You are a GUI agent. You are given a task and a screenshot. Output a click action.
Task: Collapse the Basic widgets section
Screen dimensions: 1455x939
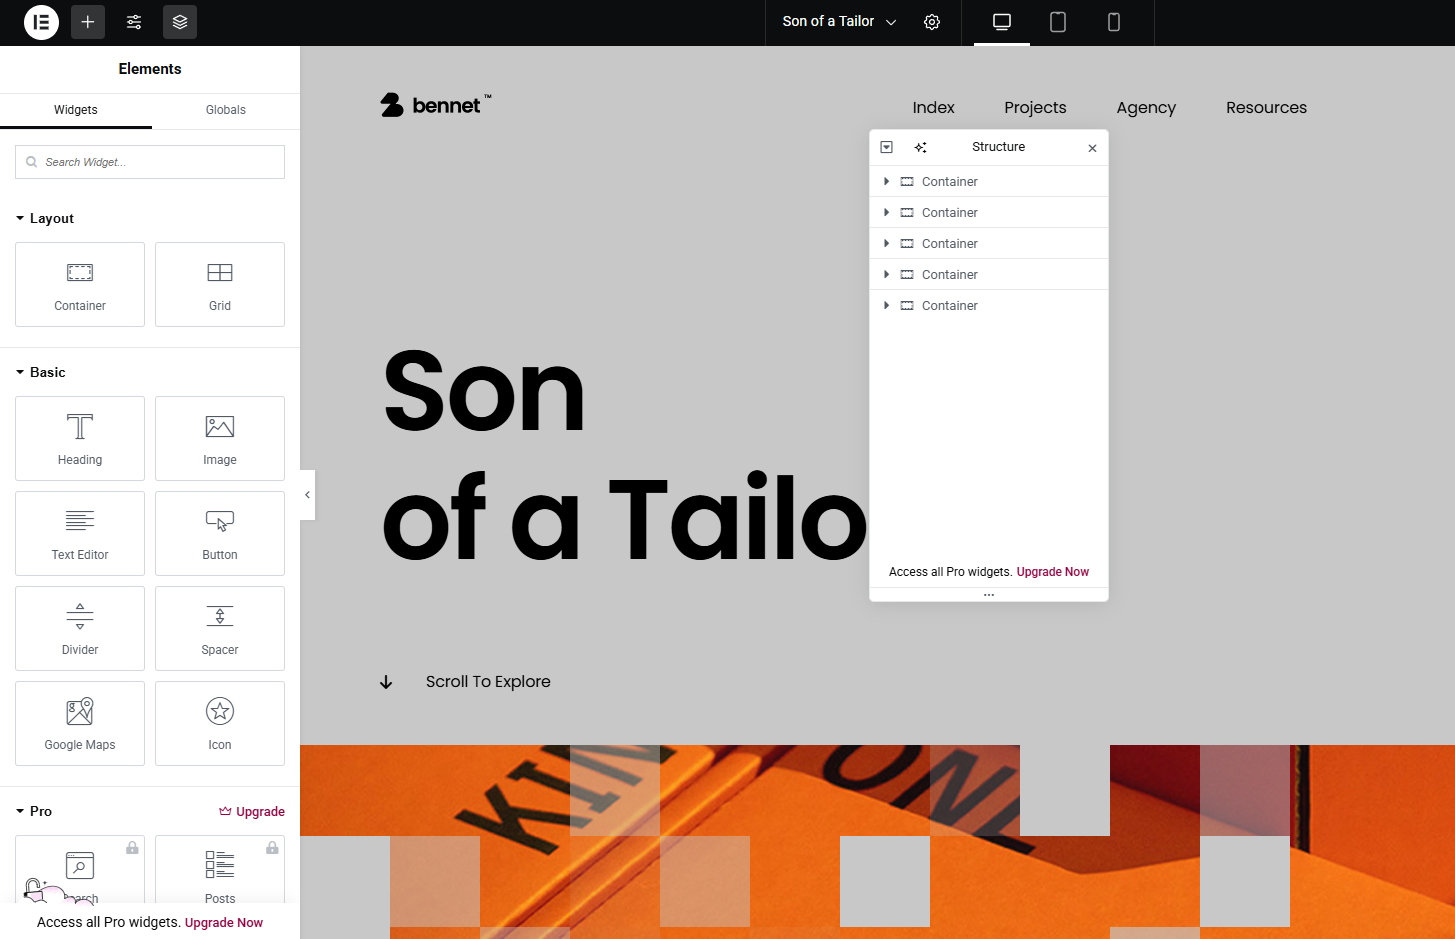[x=20, y=372]
